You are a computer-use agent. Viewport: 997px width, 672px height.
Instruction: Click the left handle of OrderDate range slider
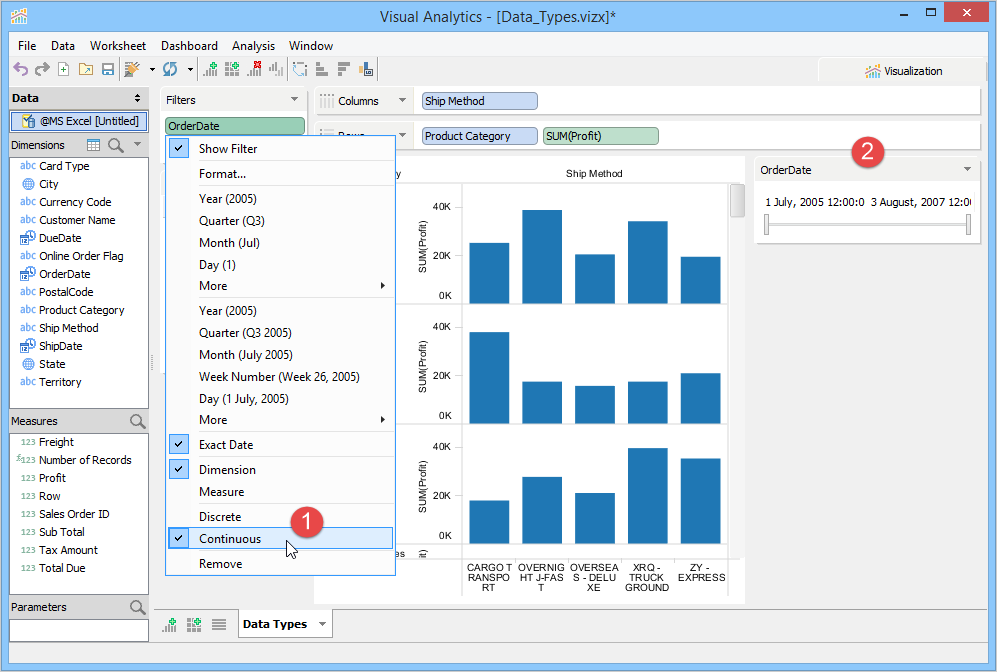(x=767, y=225)
